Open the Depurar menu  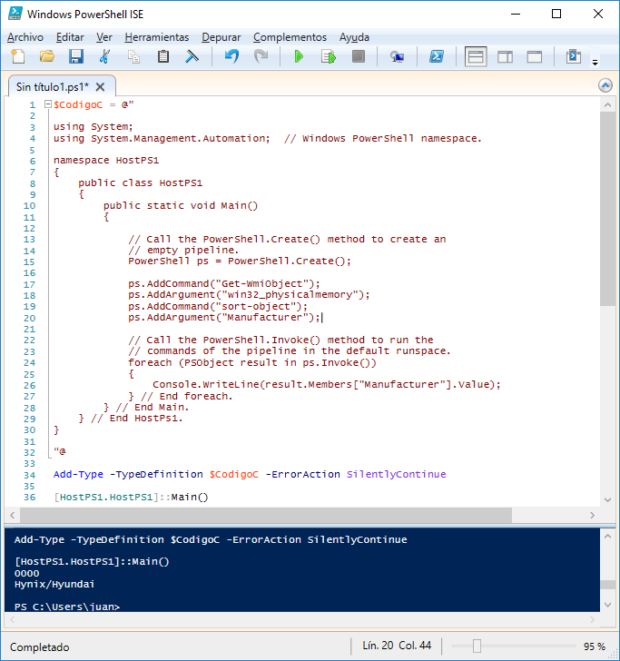(221, 37)
